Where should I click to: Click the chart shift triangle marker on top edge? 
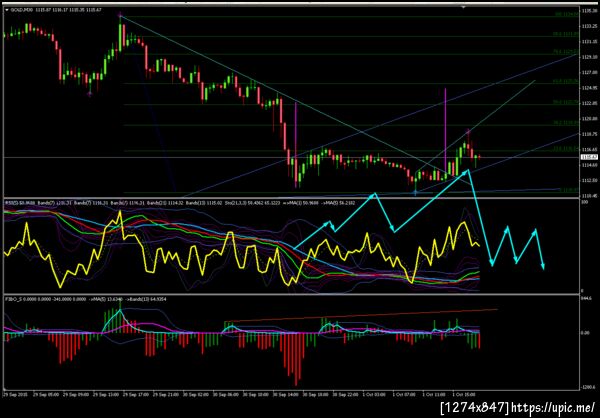coord(464,7)
